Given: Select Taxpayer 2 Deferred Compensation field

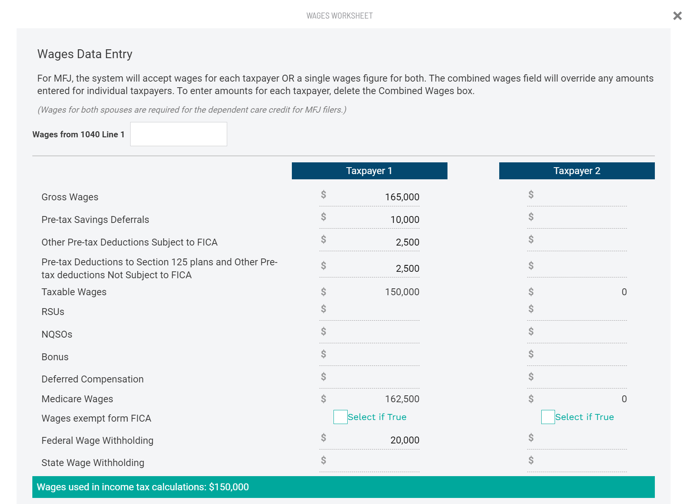Looking at the screenshot, I should click(x=577, y=379).
